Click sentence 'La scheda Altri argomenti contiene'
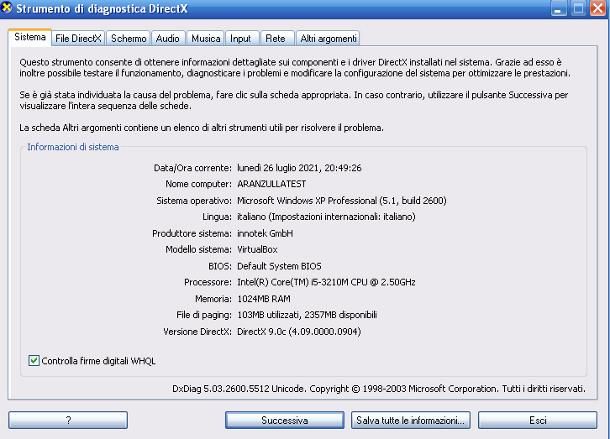The image size is (610, 439). click(201, 128)
